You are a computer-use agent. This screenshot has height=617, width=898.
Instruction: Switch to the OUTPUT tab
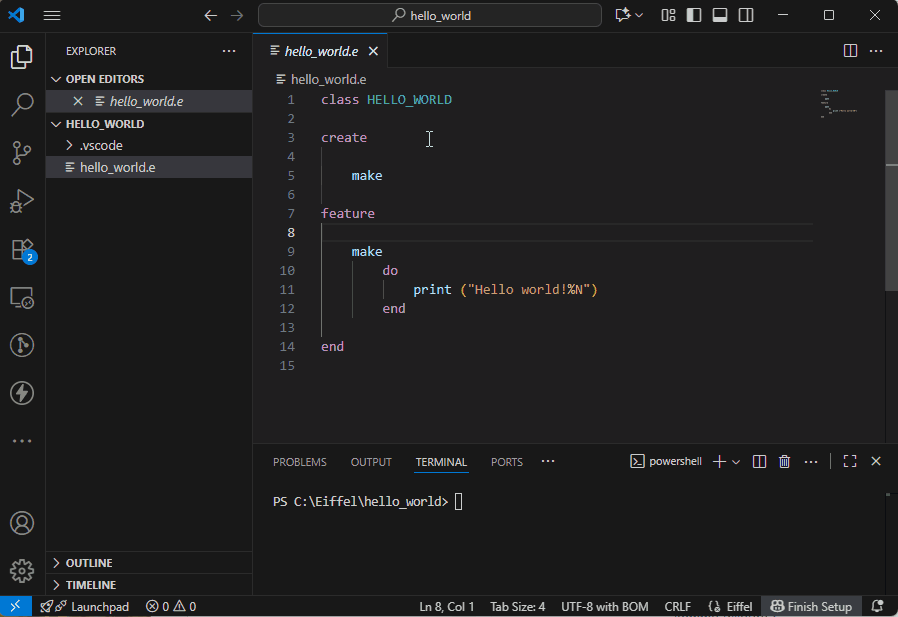pos(371,461)
